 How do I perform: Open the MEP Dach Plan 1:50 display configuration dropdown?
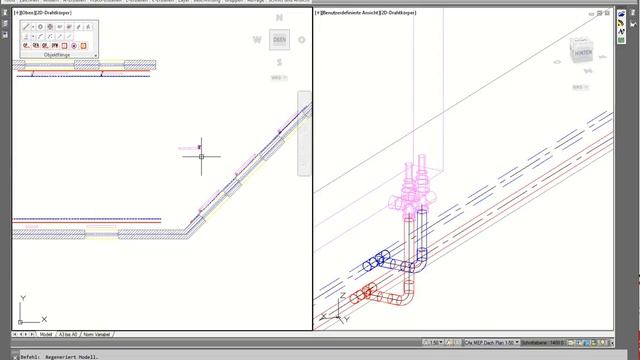492,342
